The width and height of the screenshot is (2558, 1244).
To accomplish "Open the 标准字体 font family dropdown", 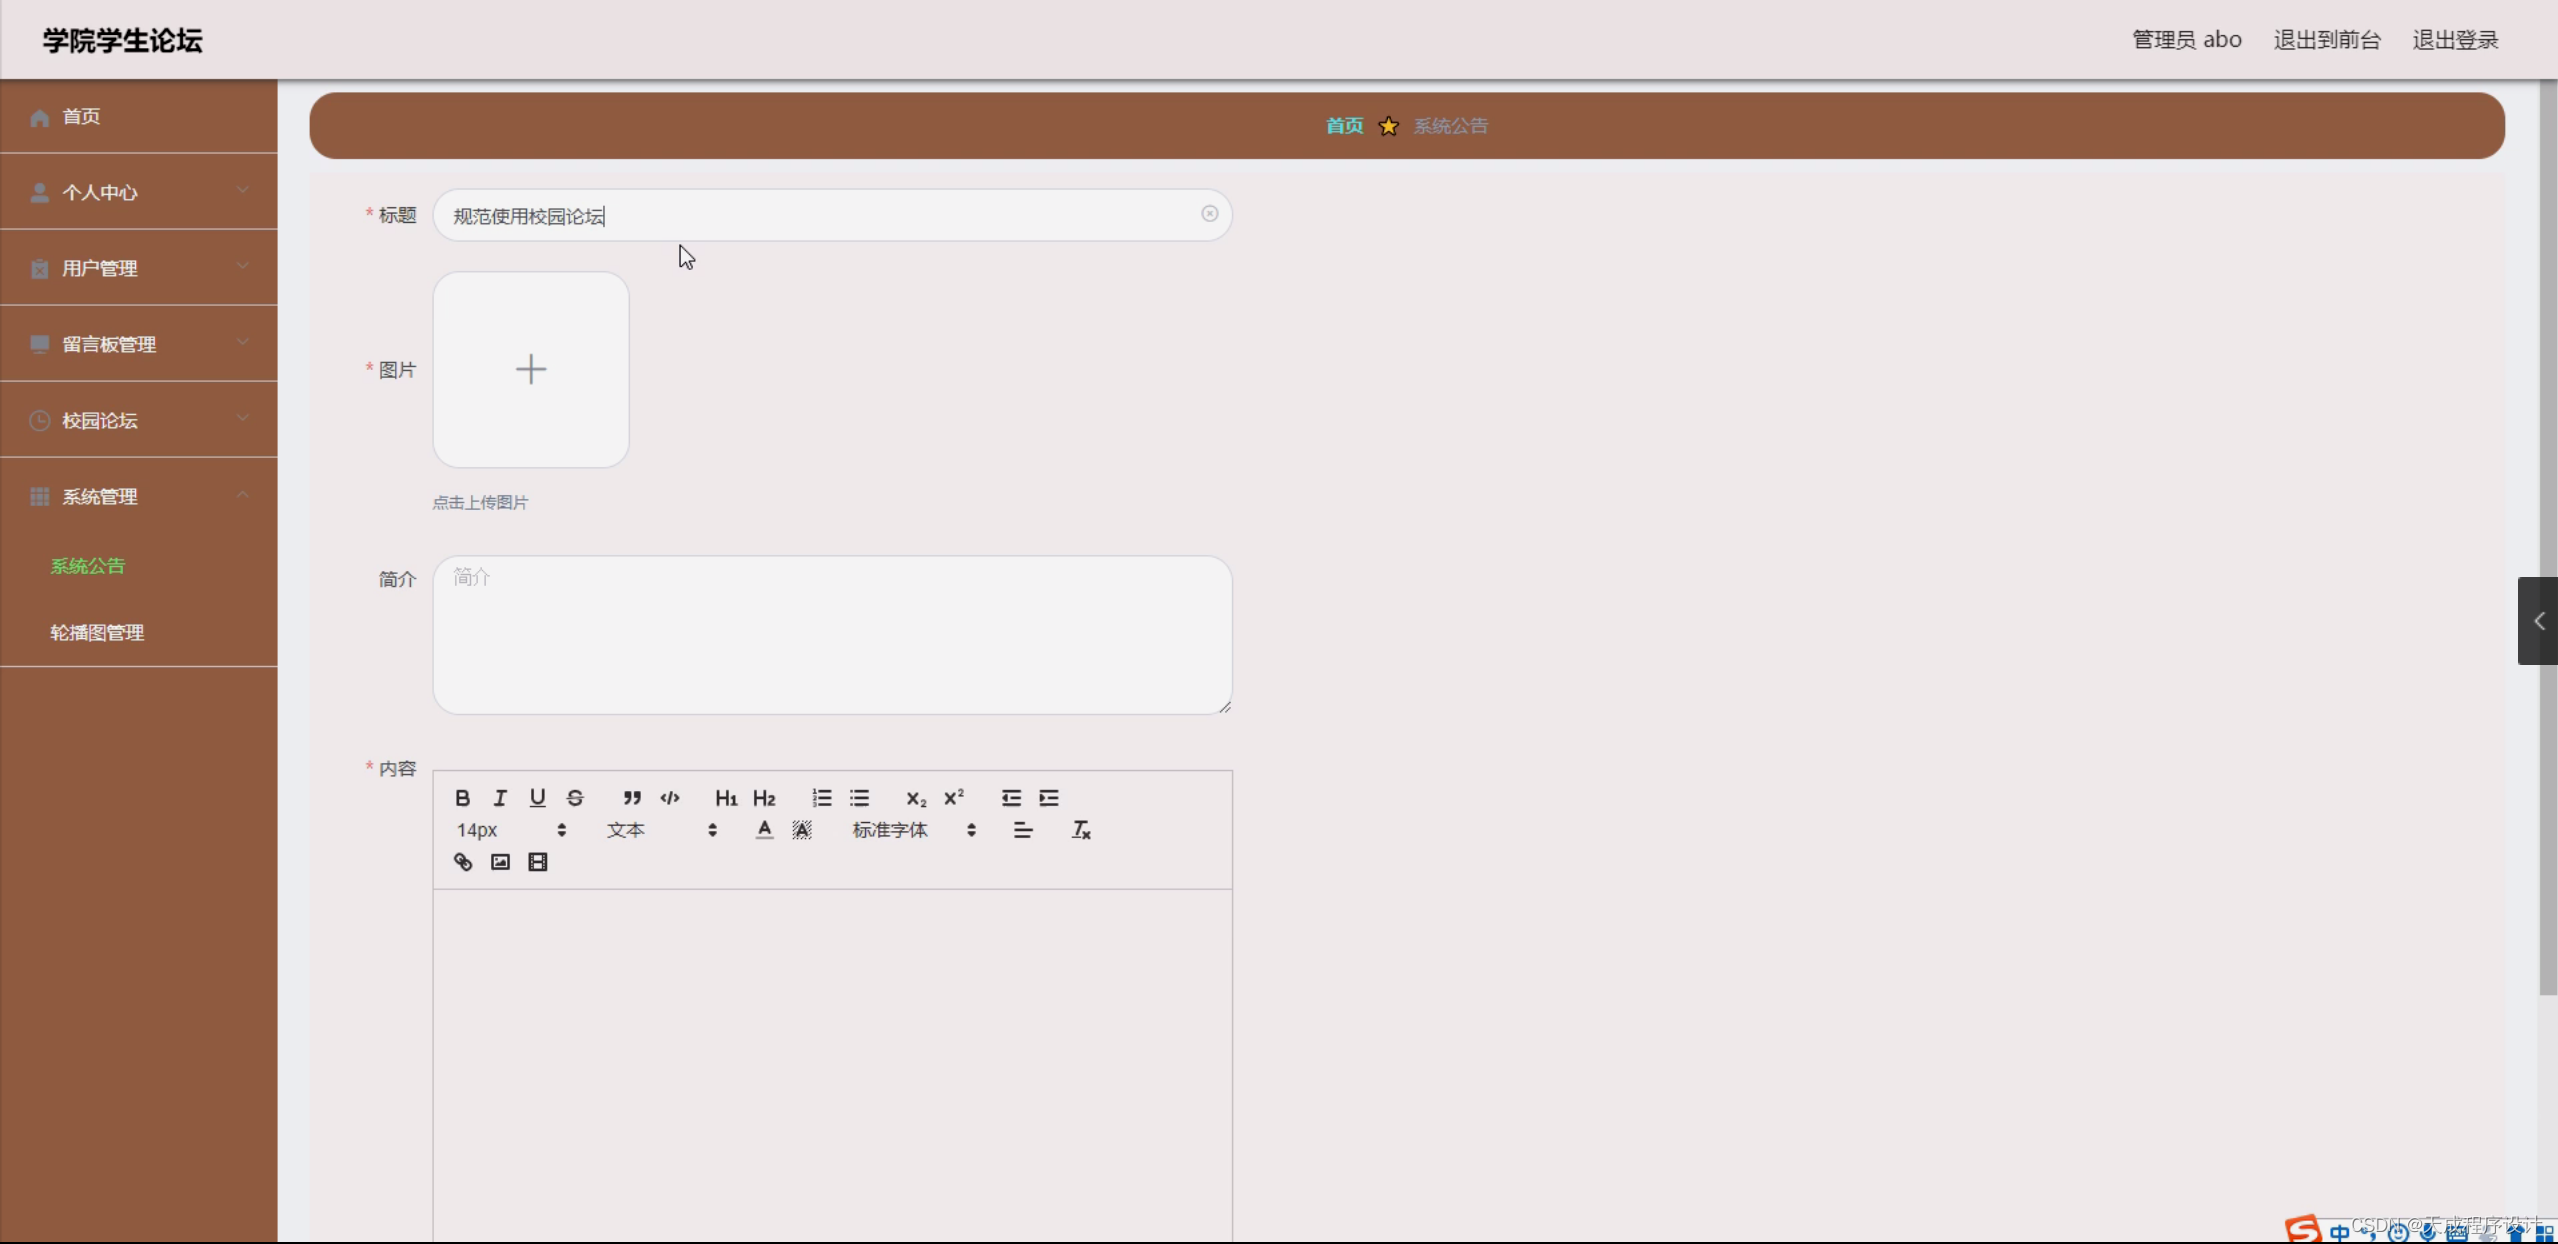I will [912, 830].
